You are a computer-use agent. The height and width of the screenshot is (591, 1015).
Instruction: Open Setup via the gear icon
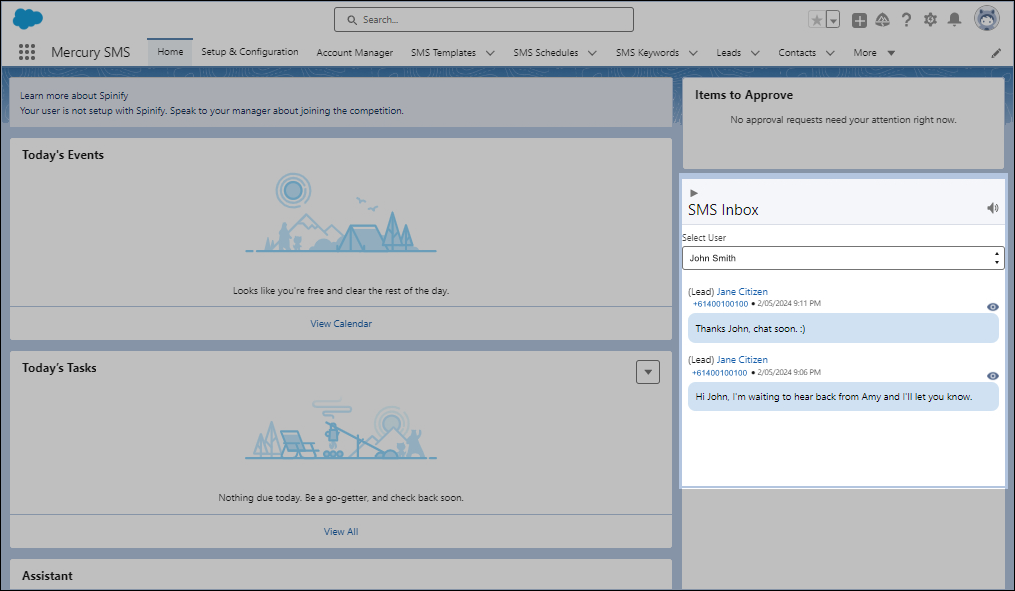(930, 19)
